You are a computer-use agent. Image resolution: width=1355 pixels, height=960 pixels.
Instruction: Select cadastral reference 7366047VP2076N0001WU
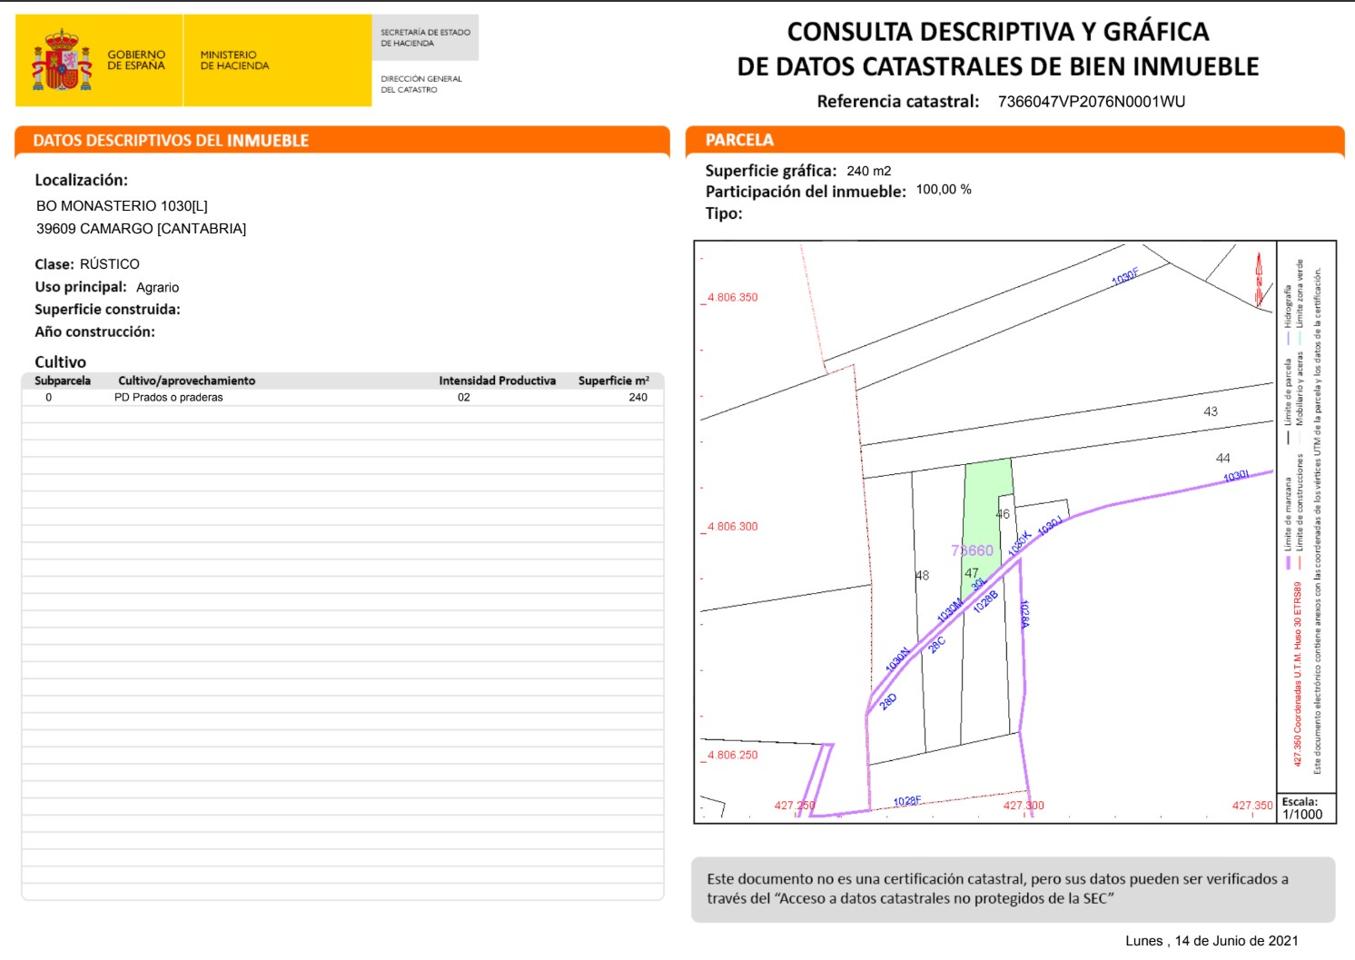click(x=1091, y=101)
